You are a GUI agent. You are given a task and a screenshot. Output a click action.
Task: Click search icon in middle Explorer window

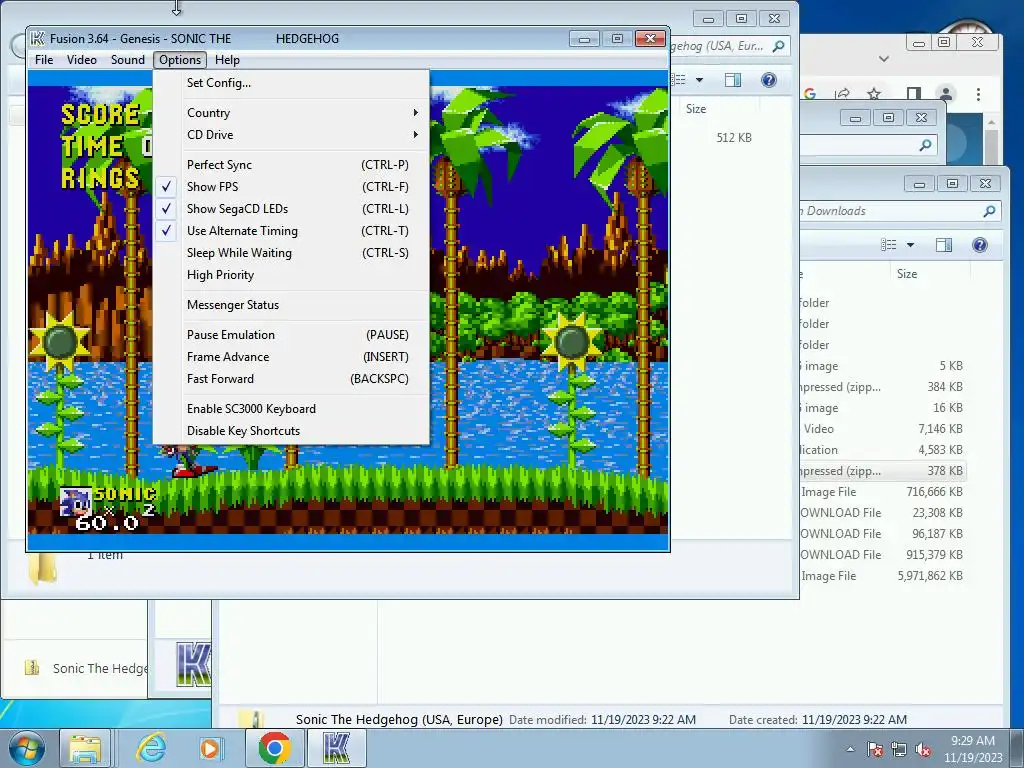pyautogui.click(x=925, y=145)
